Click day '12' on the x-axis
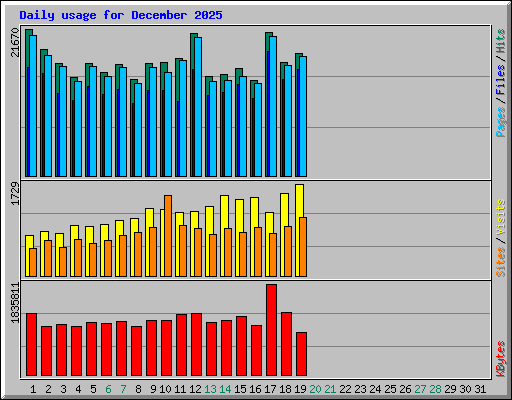This screenshot has width=512, height=400. (195, 389)
